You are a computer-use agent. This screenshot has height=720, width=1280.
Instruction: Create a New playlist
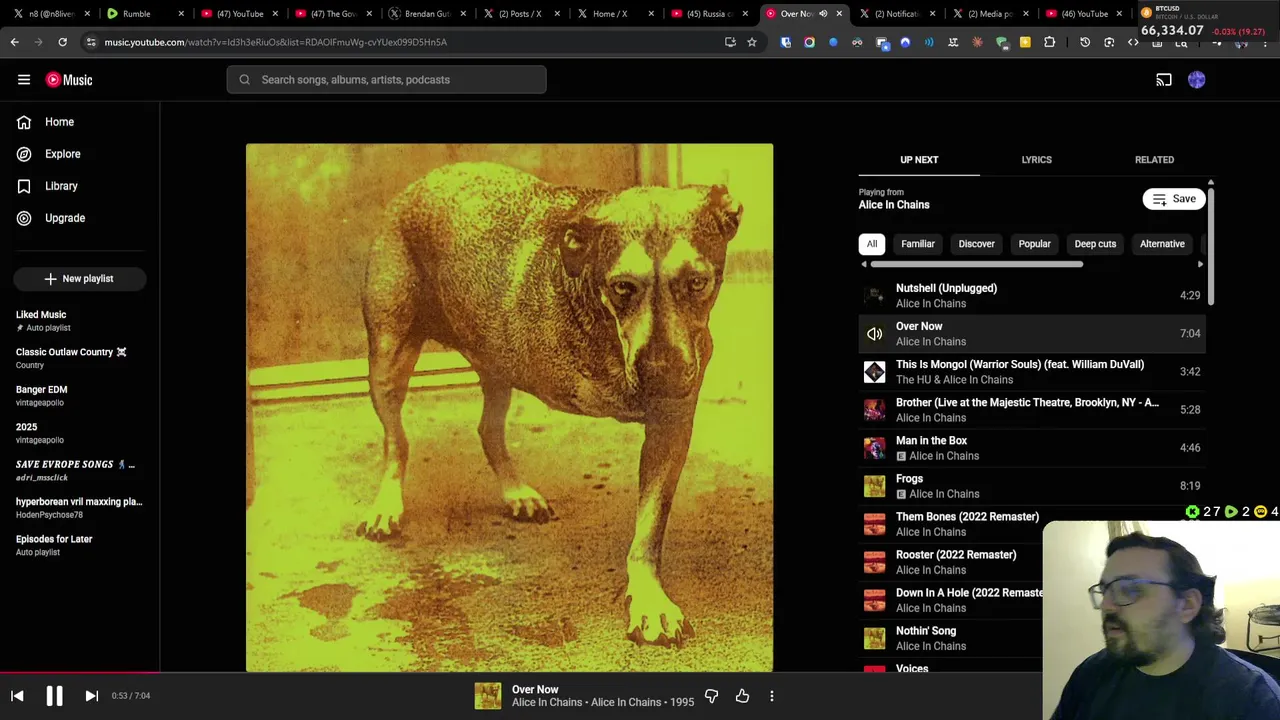coord(80,279)
